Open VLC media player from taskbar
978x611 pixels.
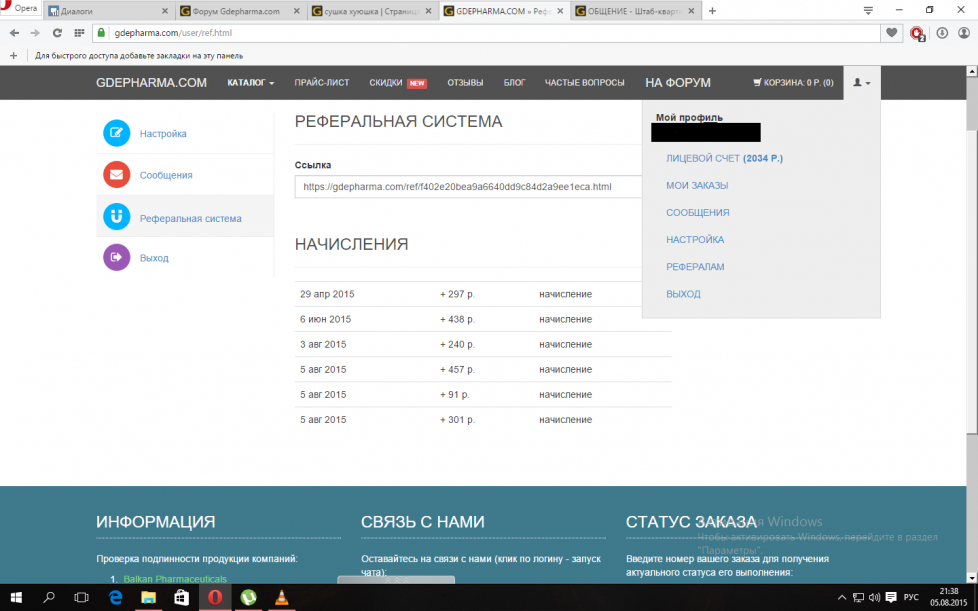(x=282, y=597)
